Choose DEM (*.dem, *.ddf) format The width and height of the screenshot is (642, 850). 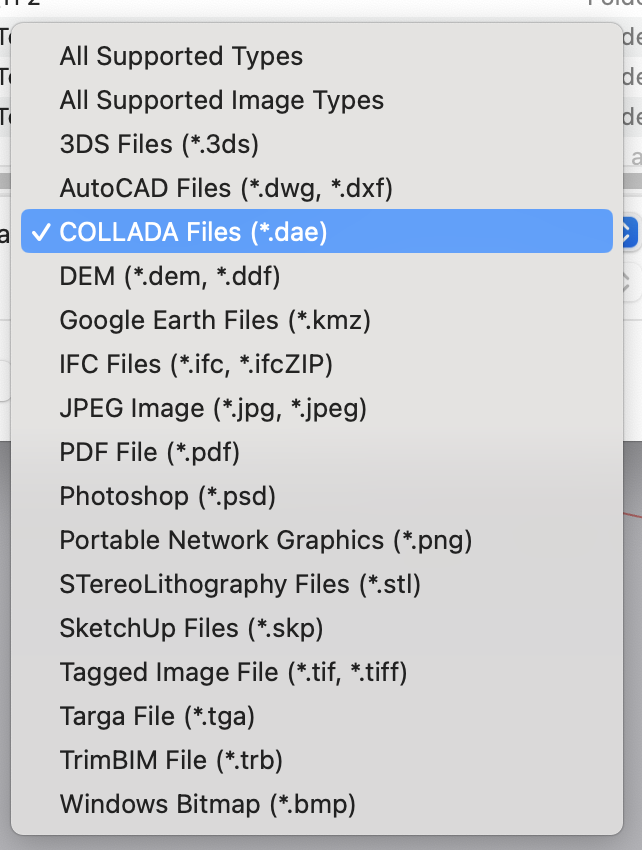[170, 276]
